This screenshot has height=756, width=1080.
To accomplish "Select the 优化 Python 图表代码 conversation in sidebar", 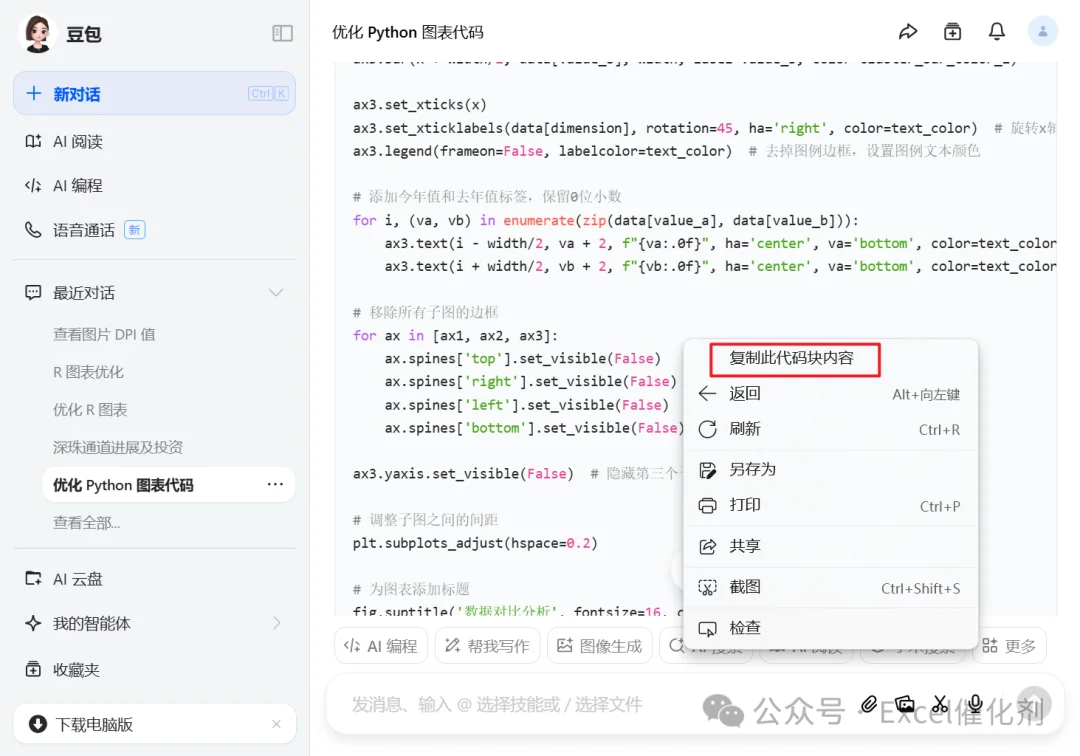I will click(x=169, y=485).
